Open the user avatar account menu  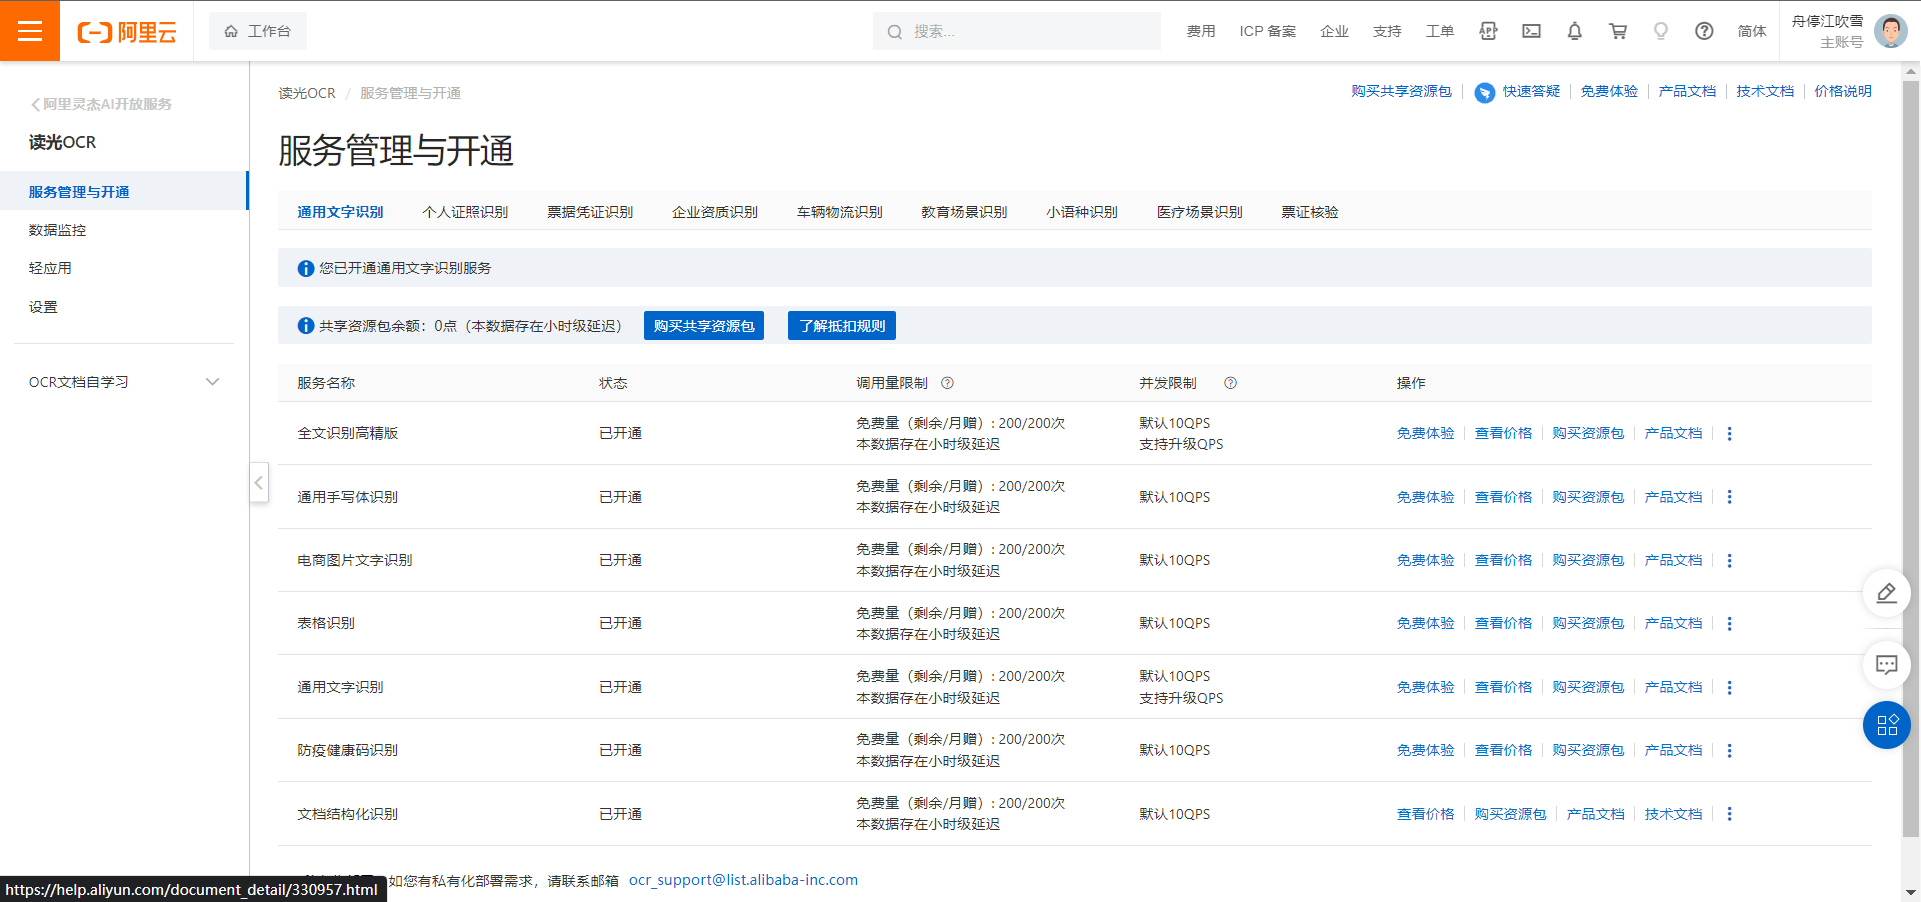[x=1890, y=31]
